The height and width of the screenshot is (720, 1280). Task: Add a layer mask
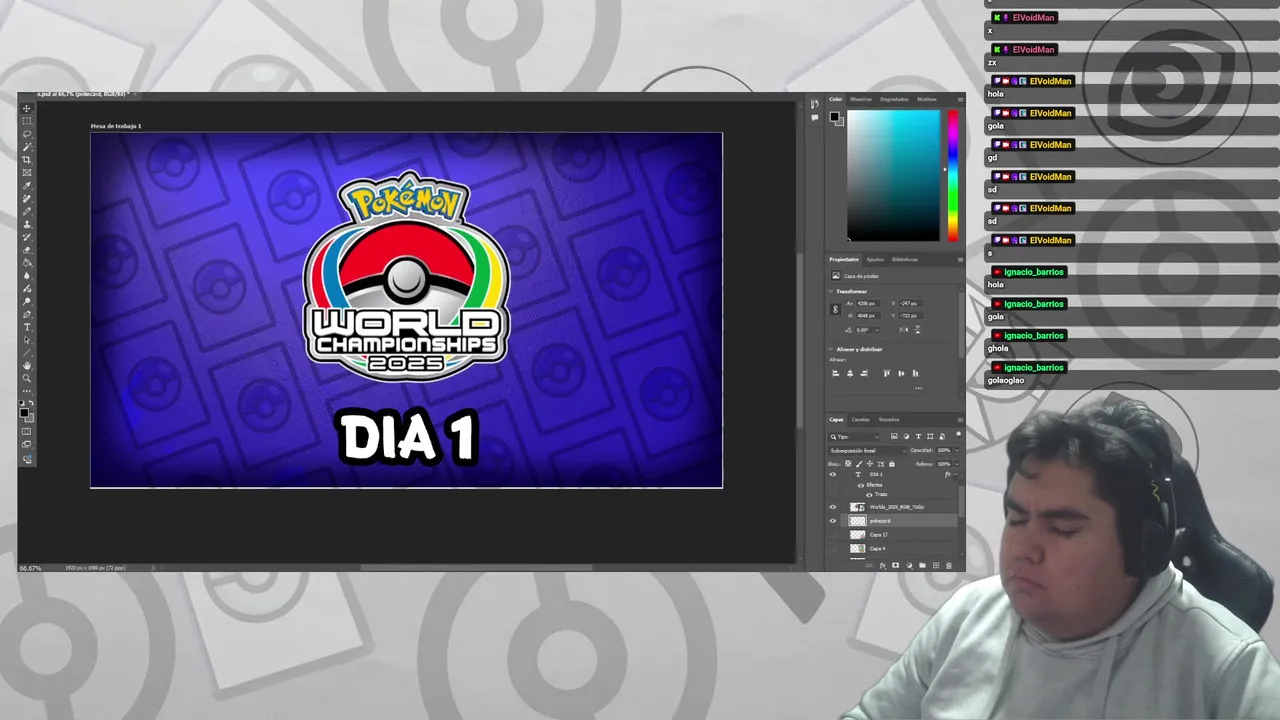[895, 565]
